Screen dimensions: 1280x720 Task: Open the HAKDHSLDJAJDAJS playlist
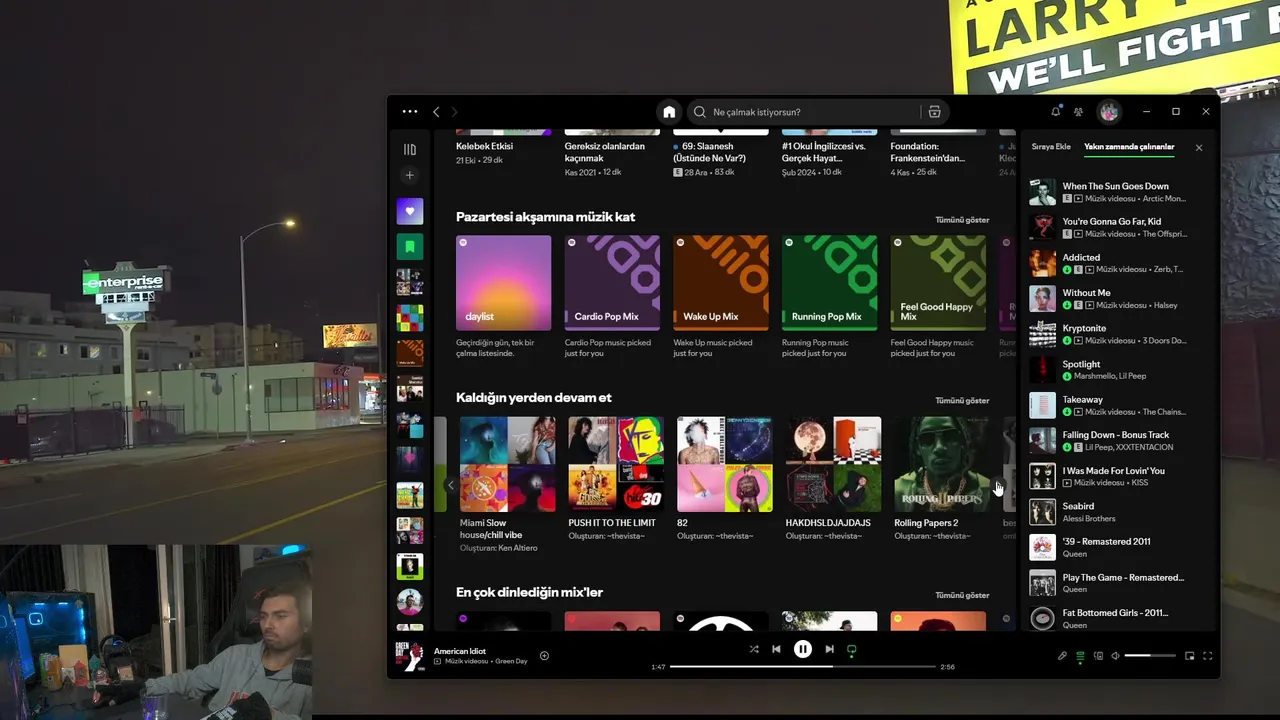(833, 480)
